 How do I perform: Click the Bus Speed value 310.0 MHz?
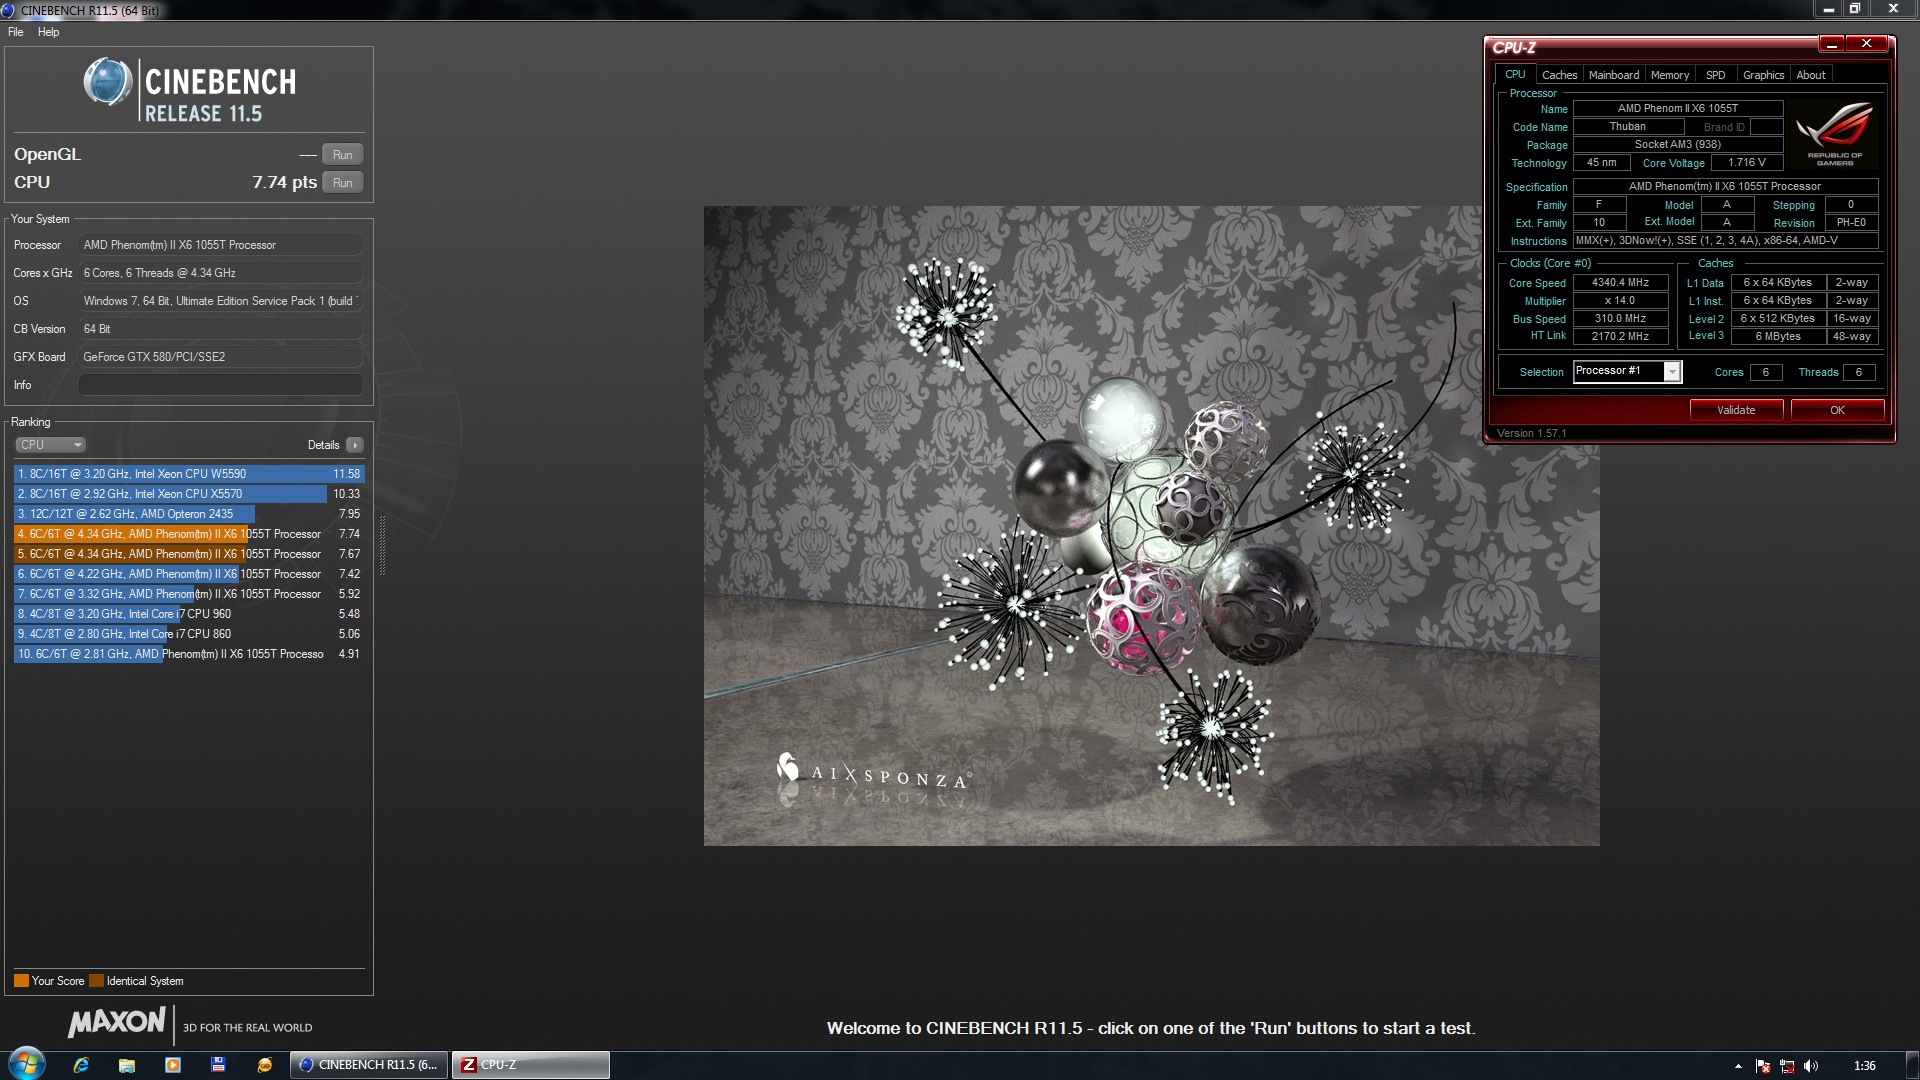coord(1620,319)
